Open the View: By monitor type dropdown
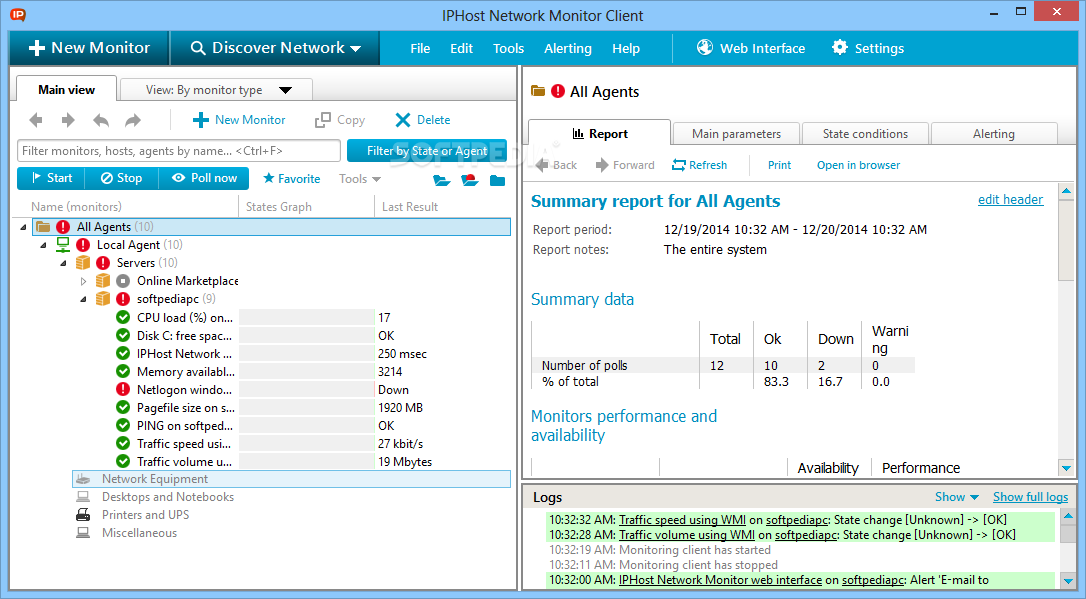 [217, 90]
